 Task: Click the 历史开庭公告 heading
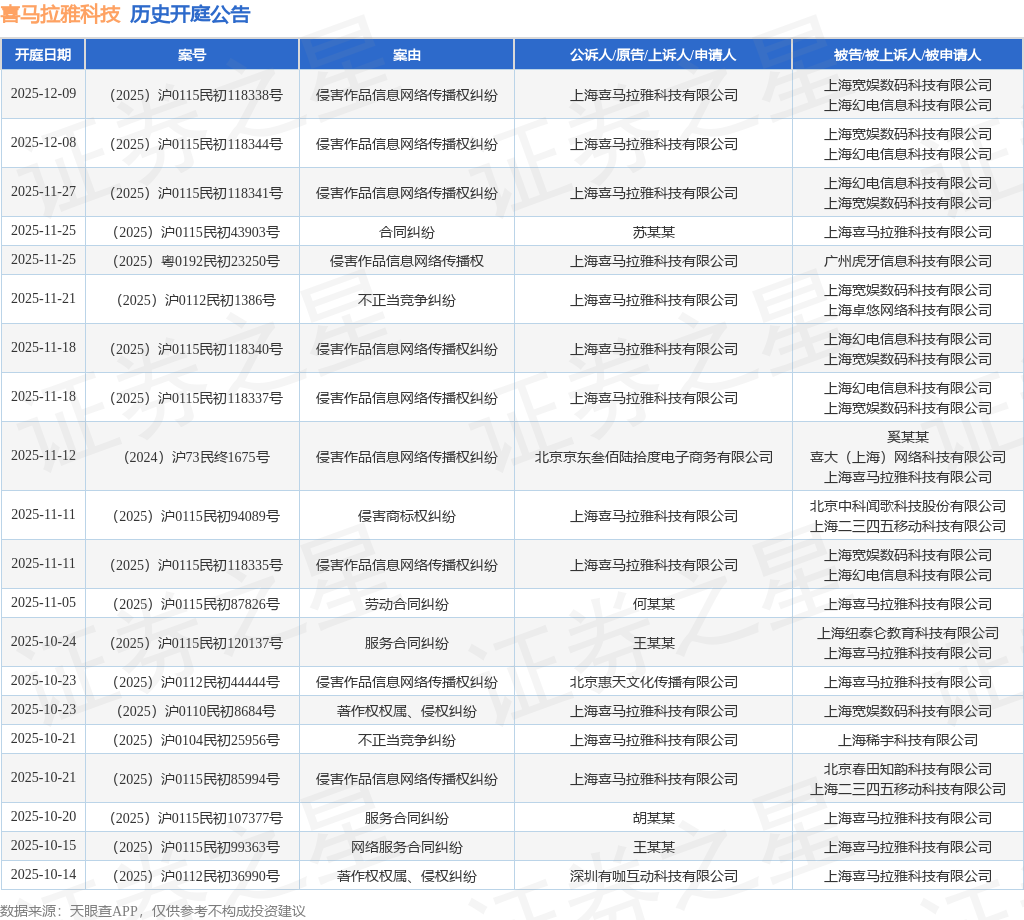click(x=190, y=14)
